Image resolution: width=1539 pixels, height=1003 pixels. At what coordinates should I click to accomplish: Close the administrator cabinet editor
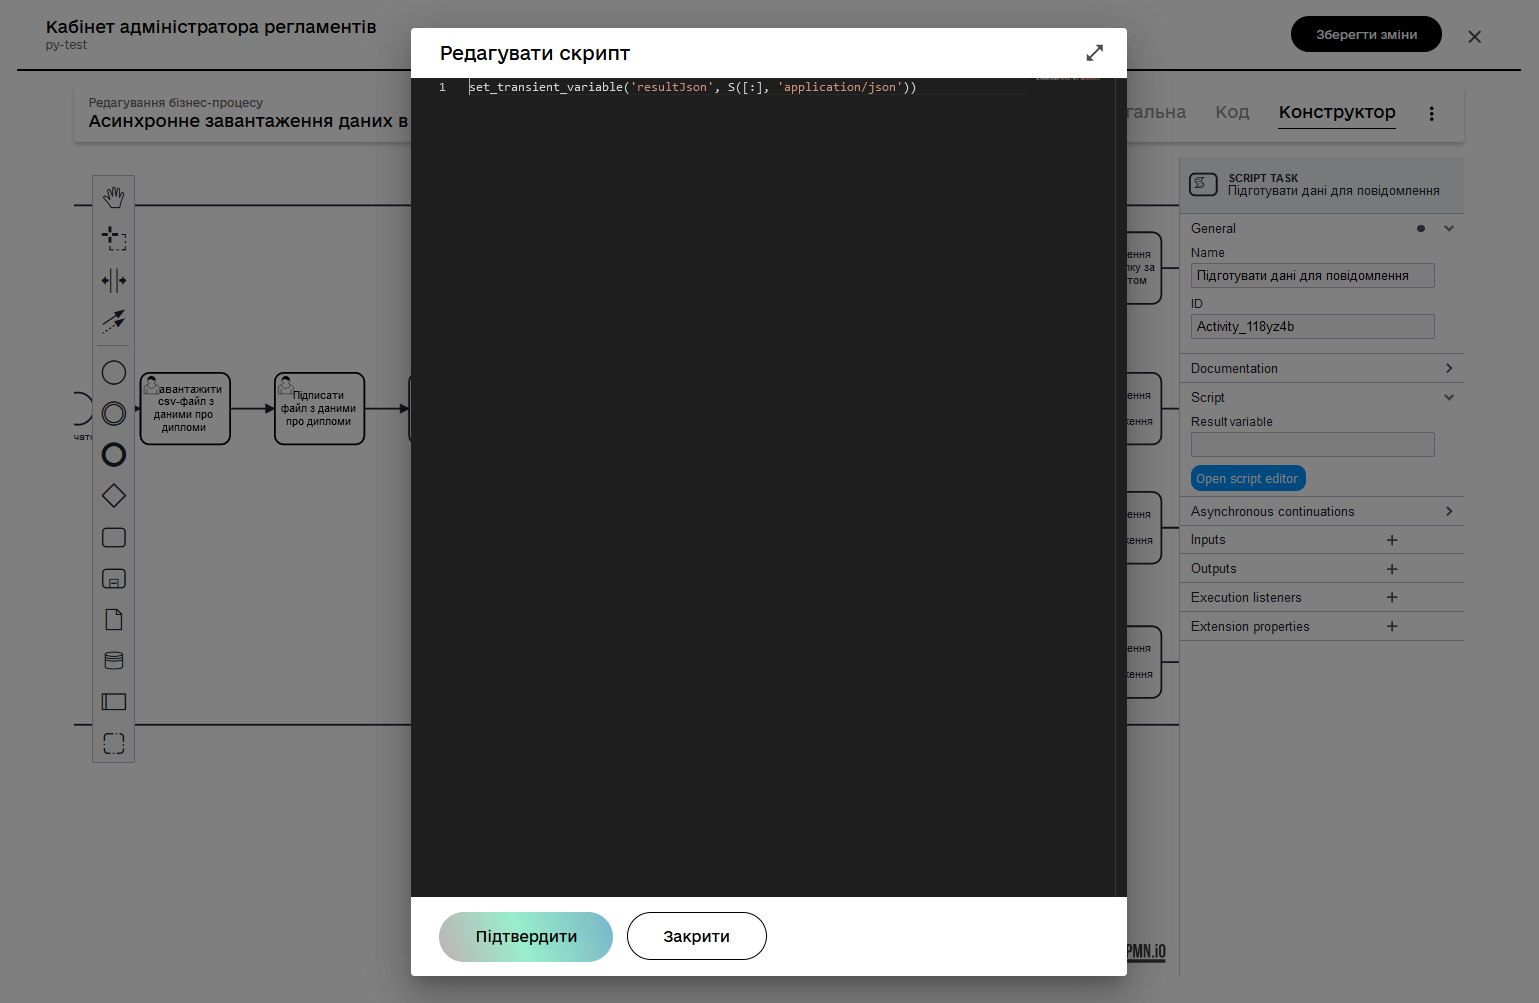click(1475, 37)
